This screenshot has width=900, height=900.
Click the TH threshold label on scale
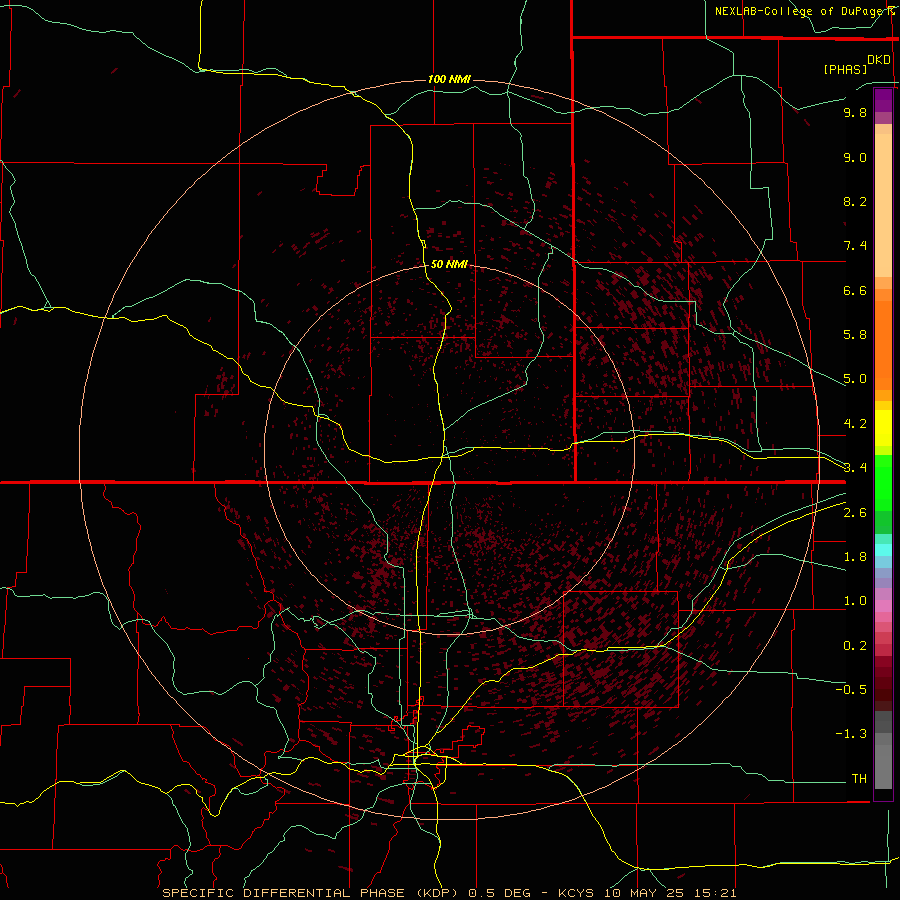[859, 779]
